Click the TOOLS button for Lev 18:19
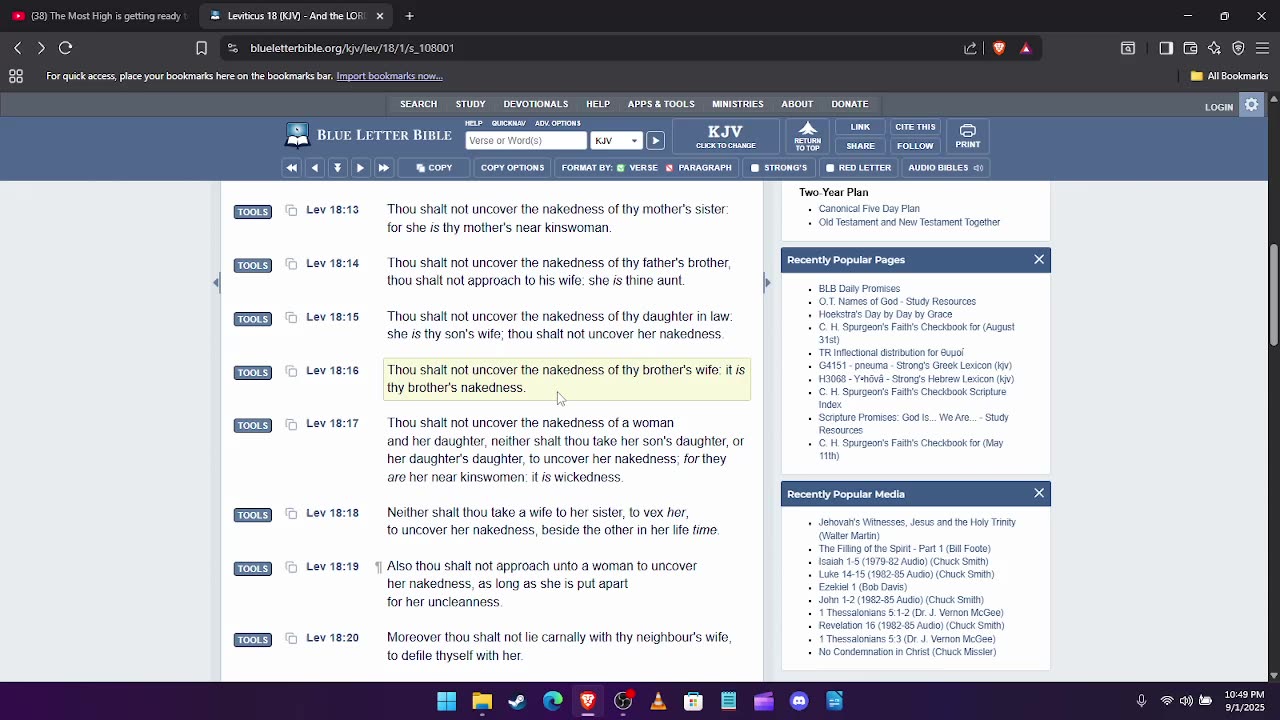The image size is (1280, 720). [253, 568]
